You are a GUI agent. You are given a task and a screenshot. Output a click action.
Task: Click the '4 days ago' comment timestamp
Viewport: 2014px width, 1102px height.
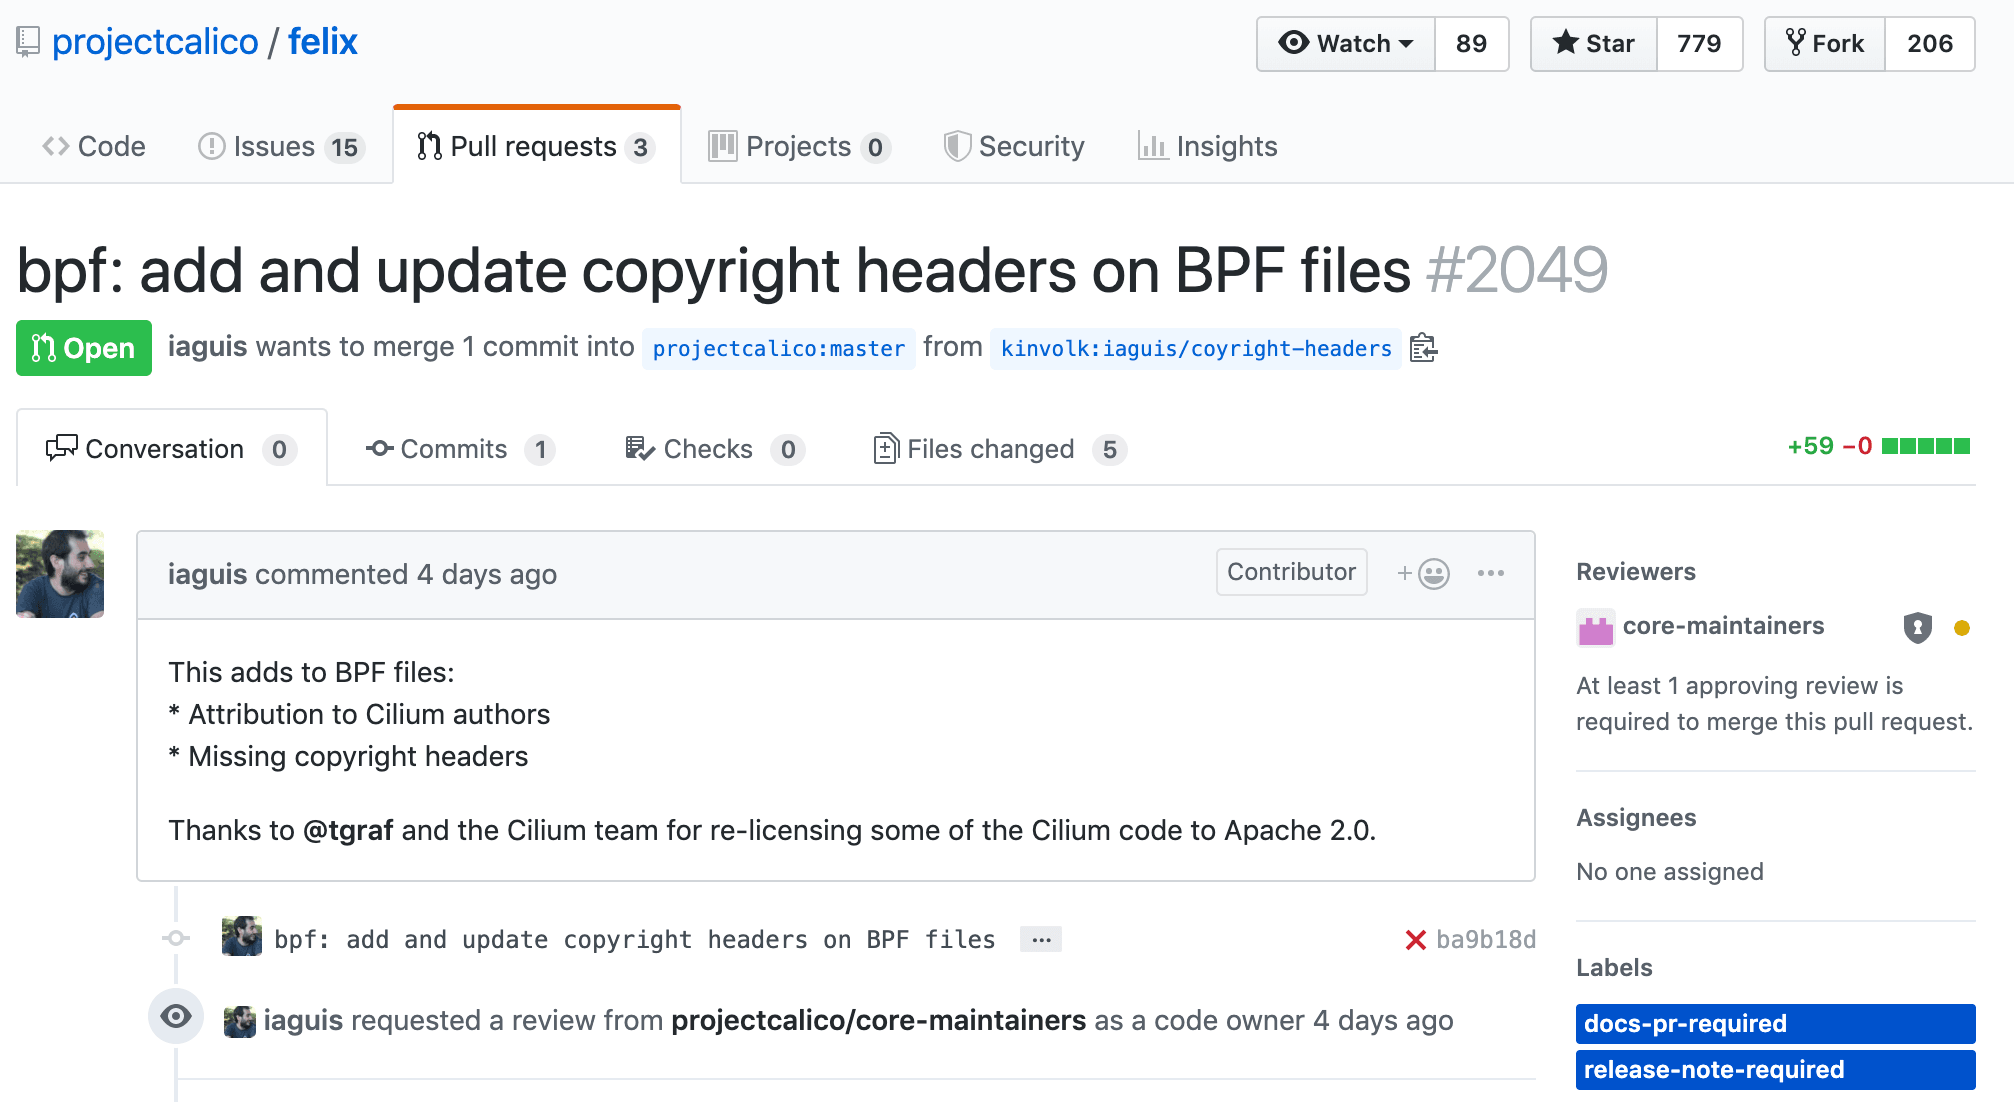tap(487, 575)
